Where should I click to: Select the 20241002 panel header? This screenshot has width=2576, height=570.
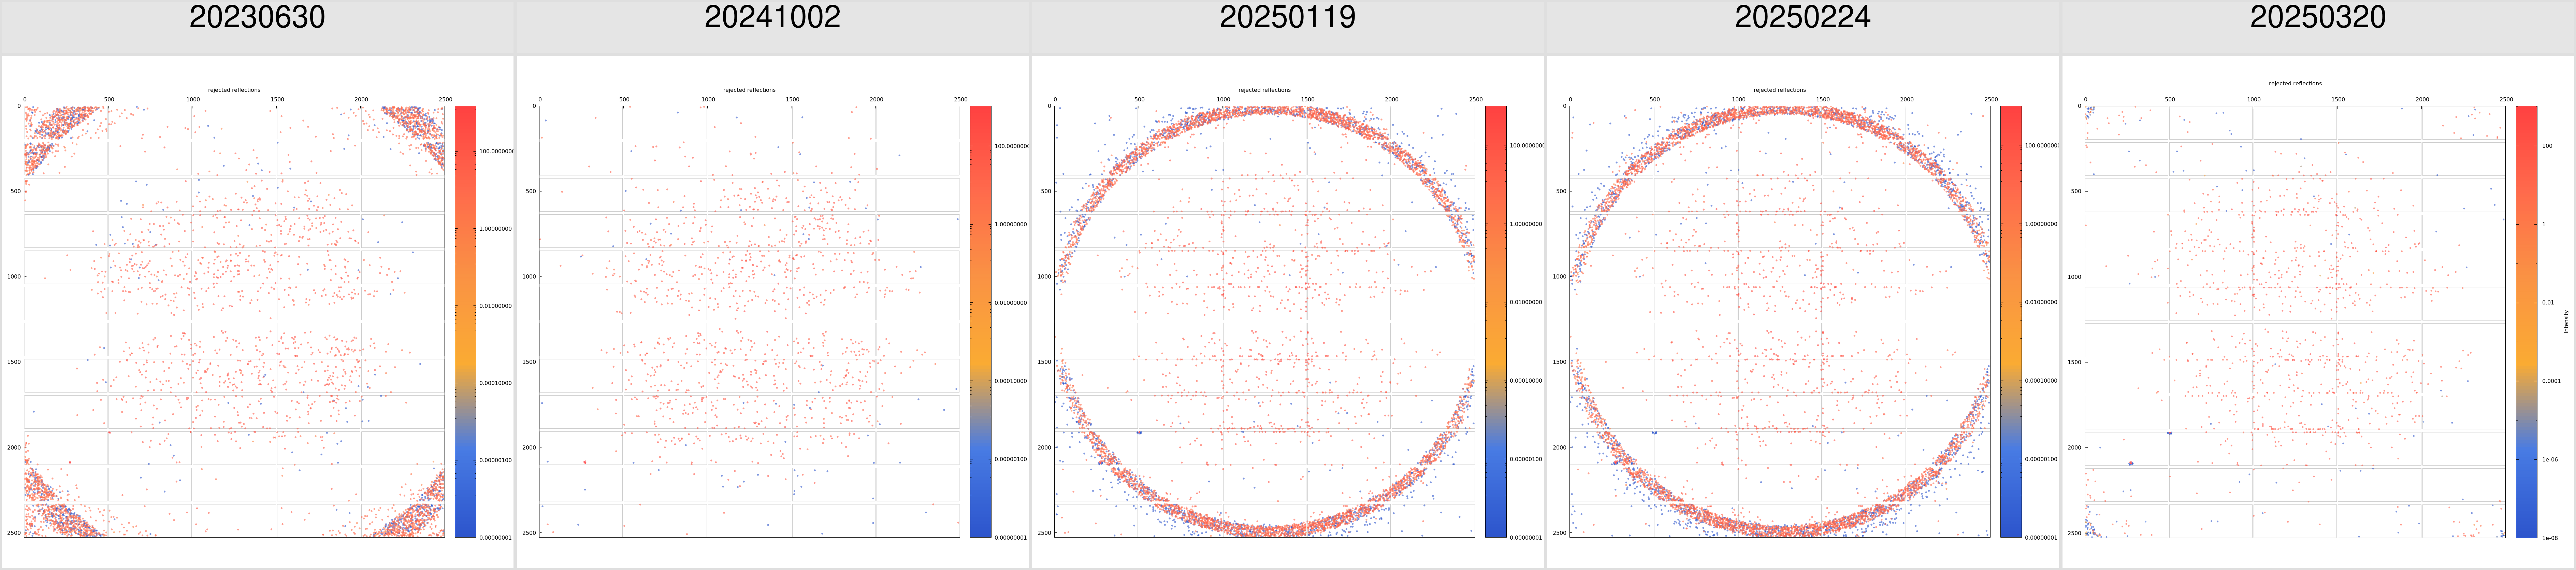tap(772, 27)
